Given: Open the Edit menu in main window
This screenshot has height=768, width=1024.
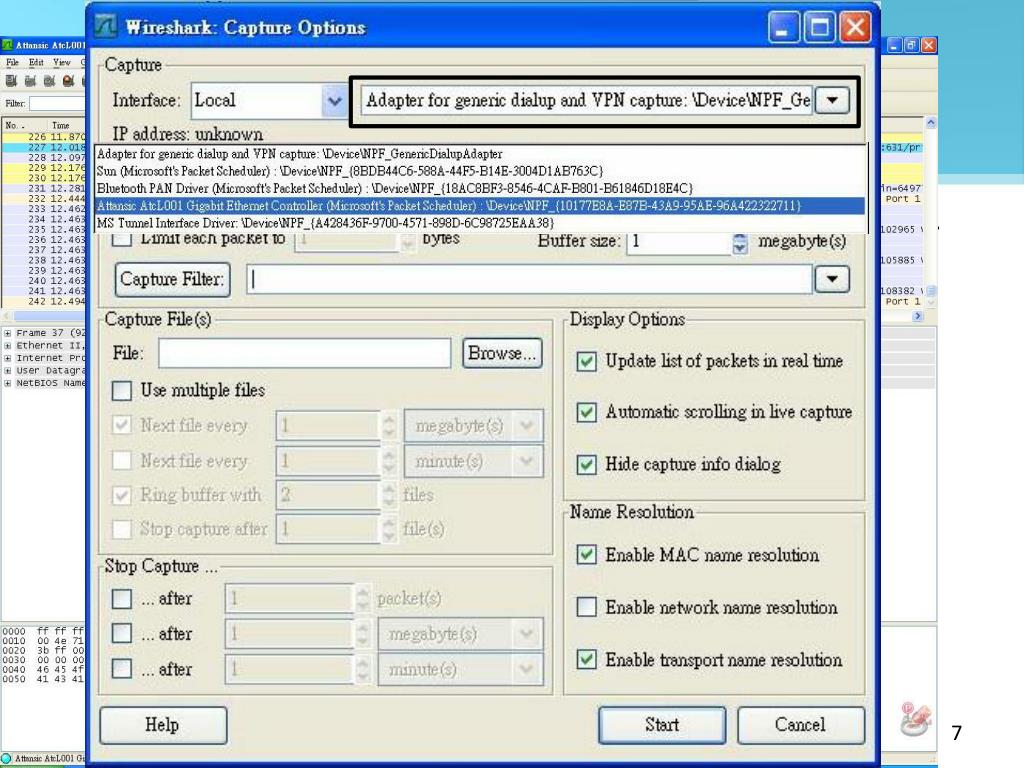Looking at the screenshot, I should 36,62.
